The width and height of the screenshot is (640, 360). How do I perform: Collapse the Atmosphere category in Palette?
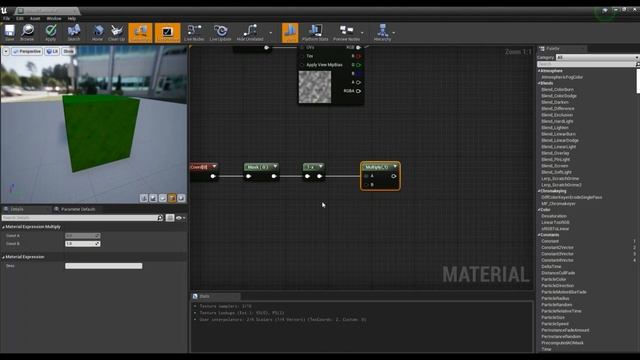(539, 71)
